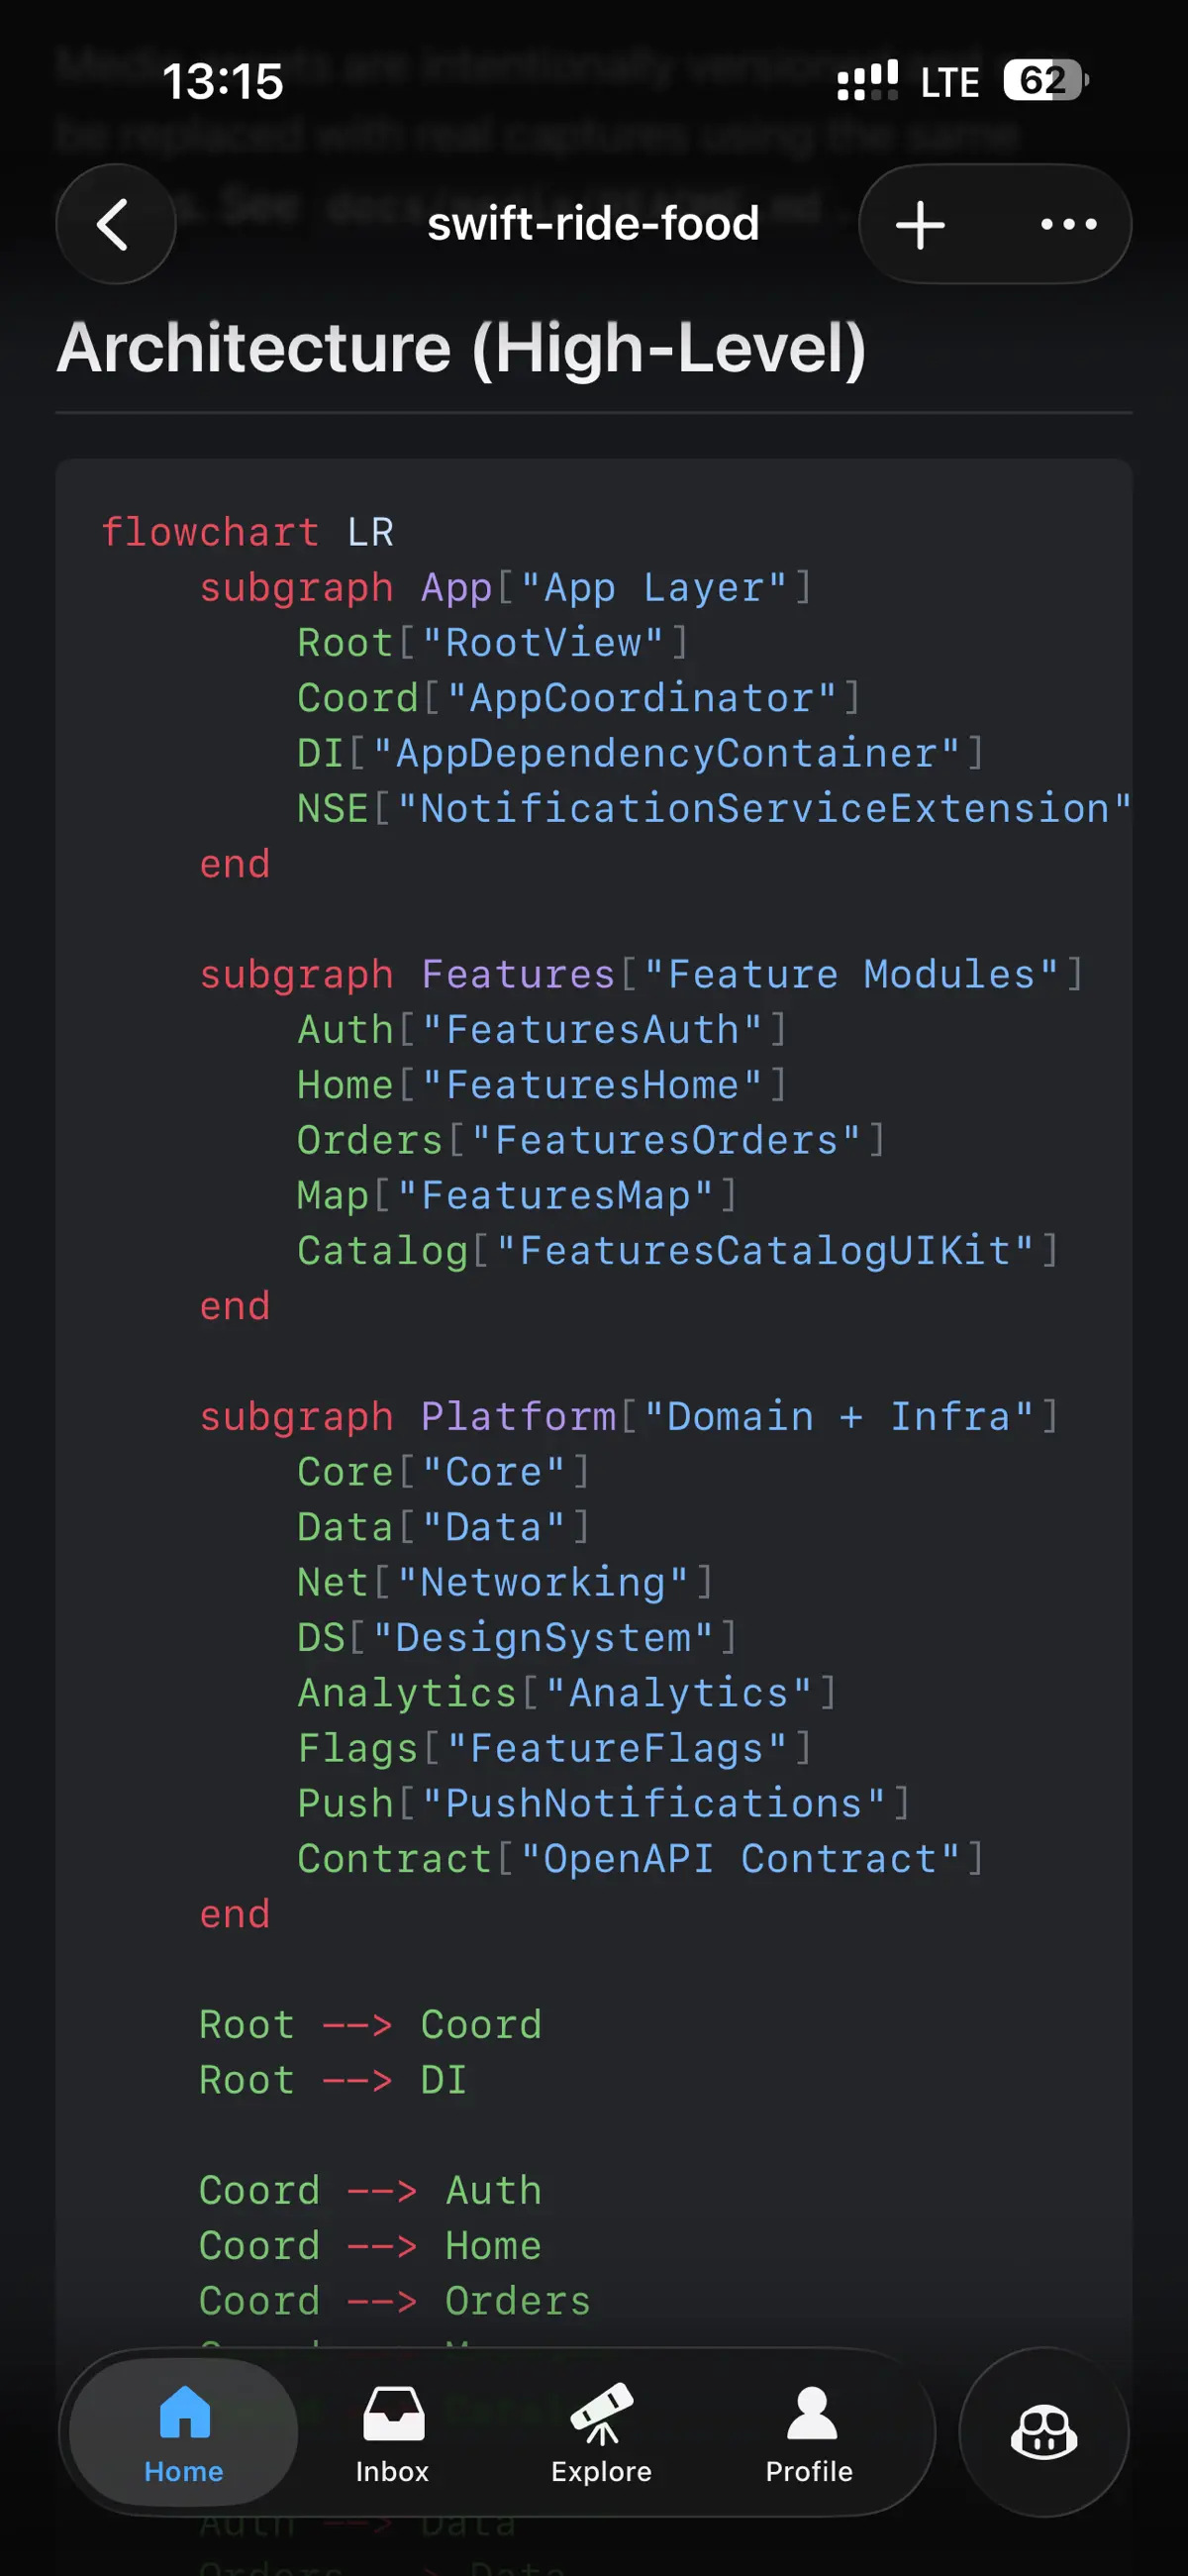The image size is (1188, 2576).
Task: Tap the battery level indicator
Action: click(1044, 81)
